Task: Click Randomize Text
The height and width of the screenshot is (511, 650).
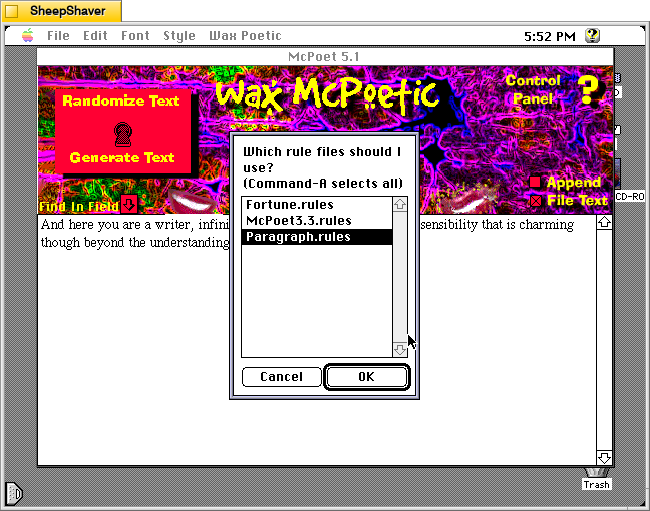Action: click(x=121, y=101)
